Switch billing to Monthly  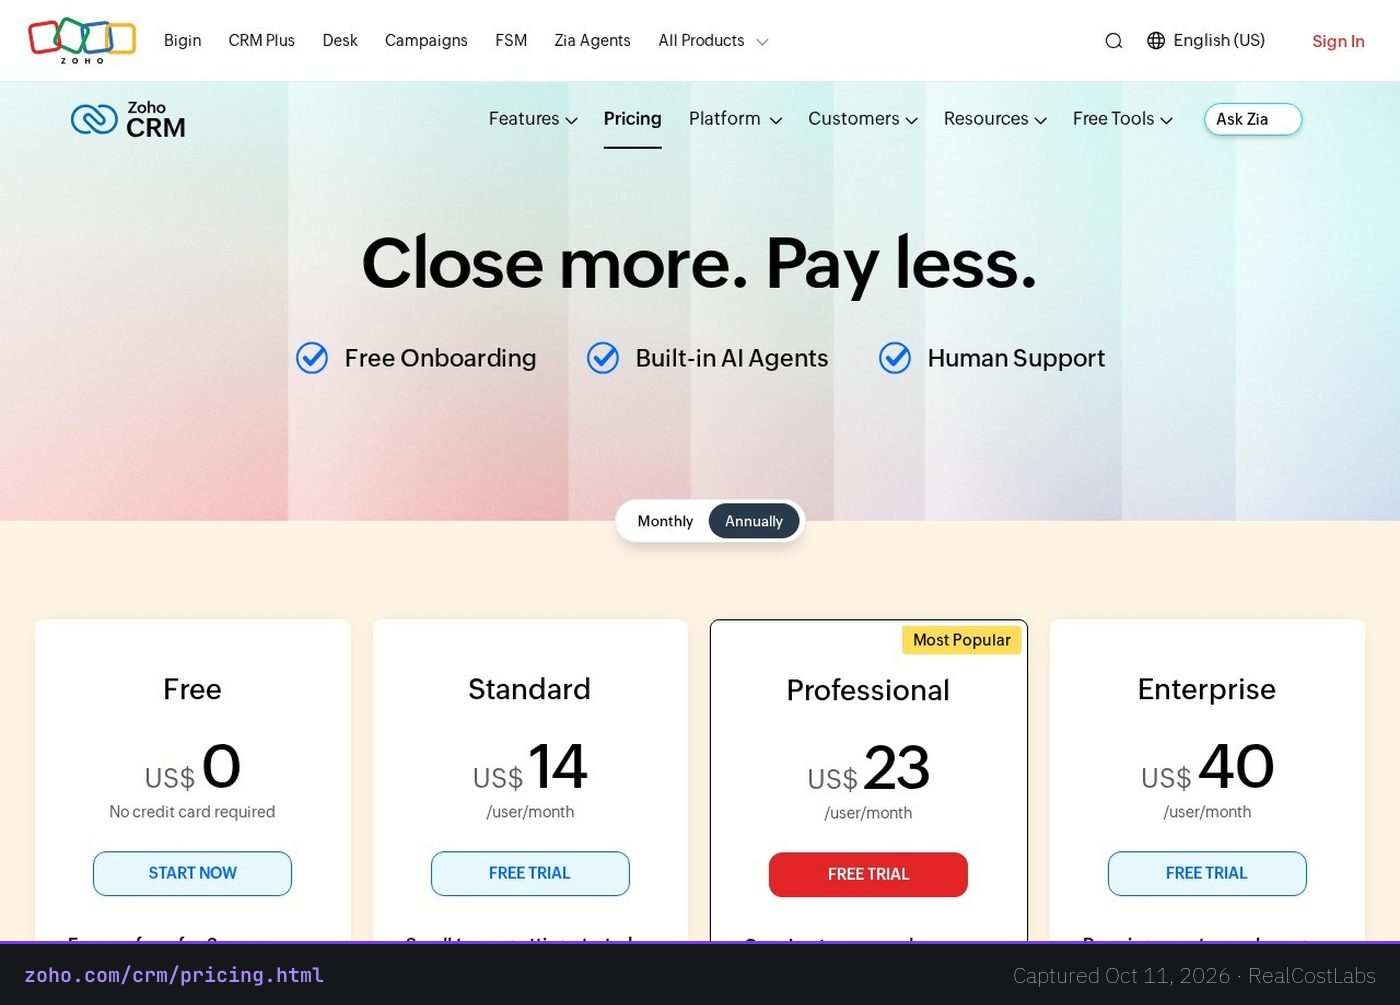(665, 521)
